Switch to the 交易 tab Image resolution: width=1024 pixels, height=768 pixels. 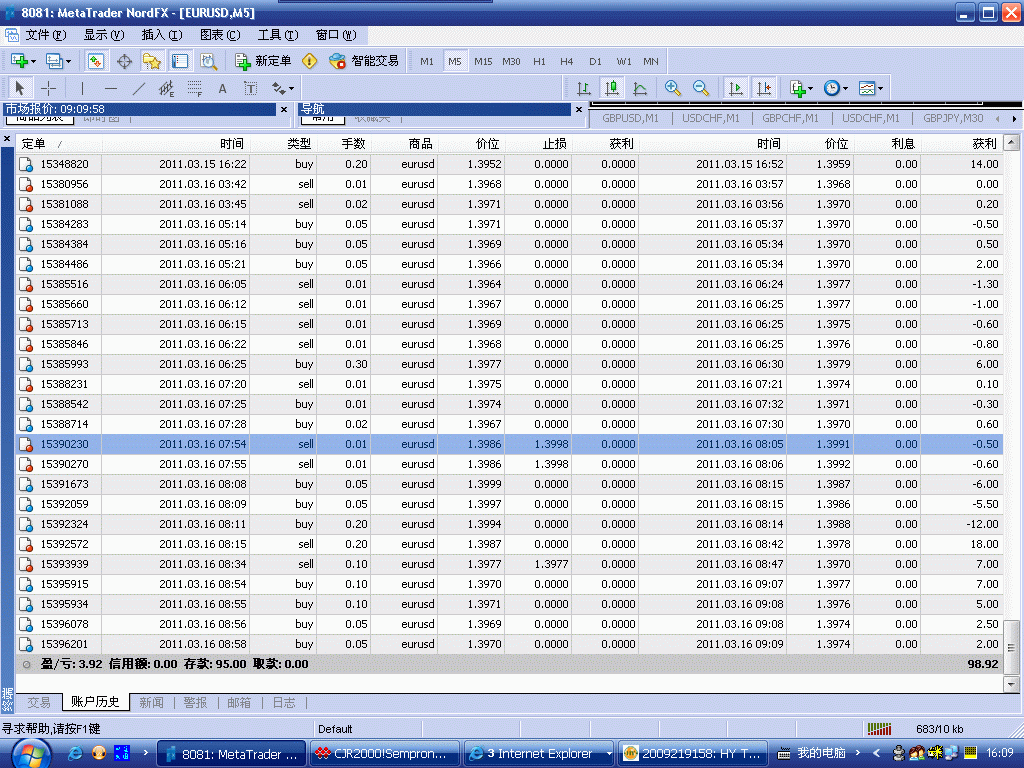39,703
